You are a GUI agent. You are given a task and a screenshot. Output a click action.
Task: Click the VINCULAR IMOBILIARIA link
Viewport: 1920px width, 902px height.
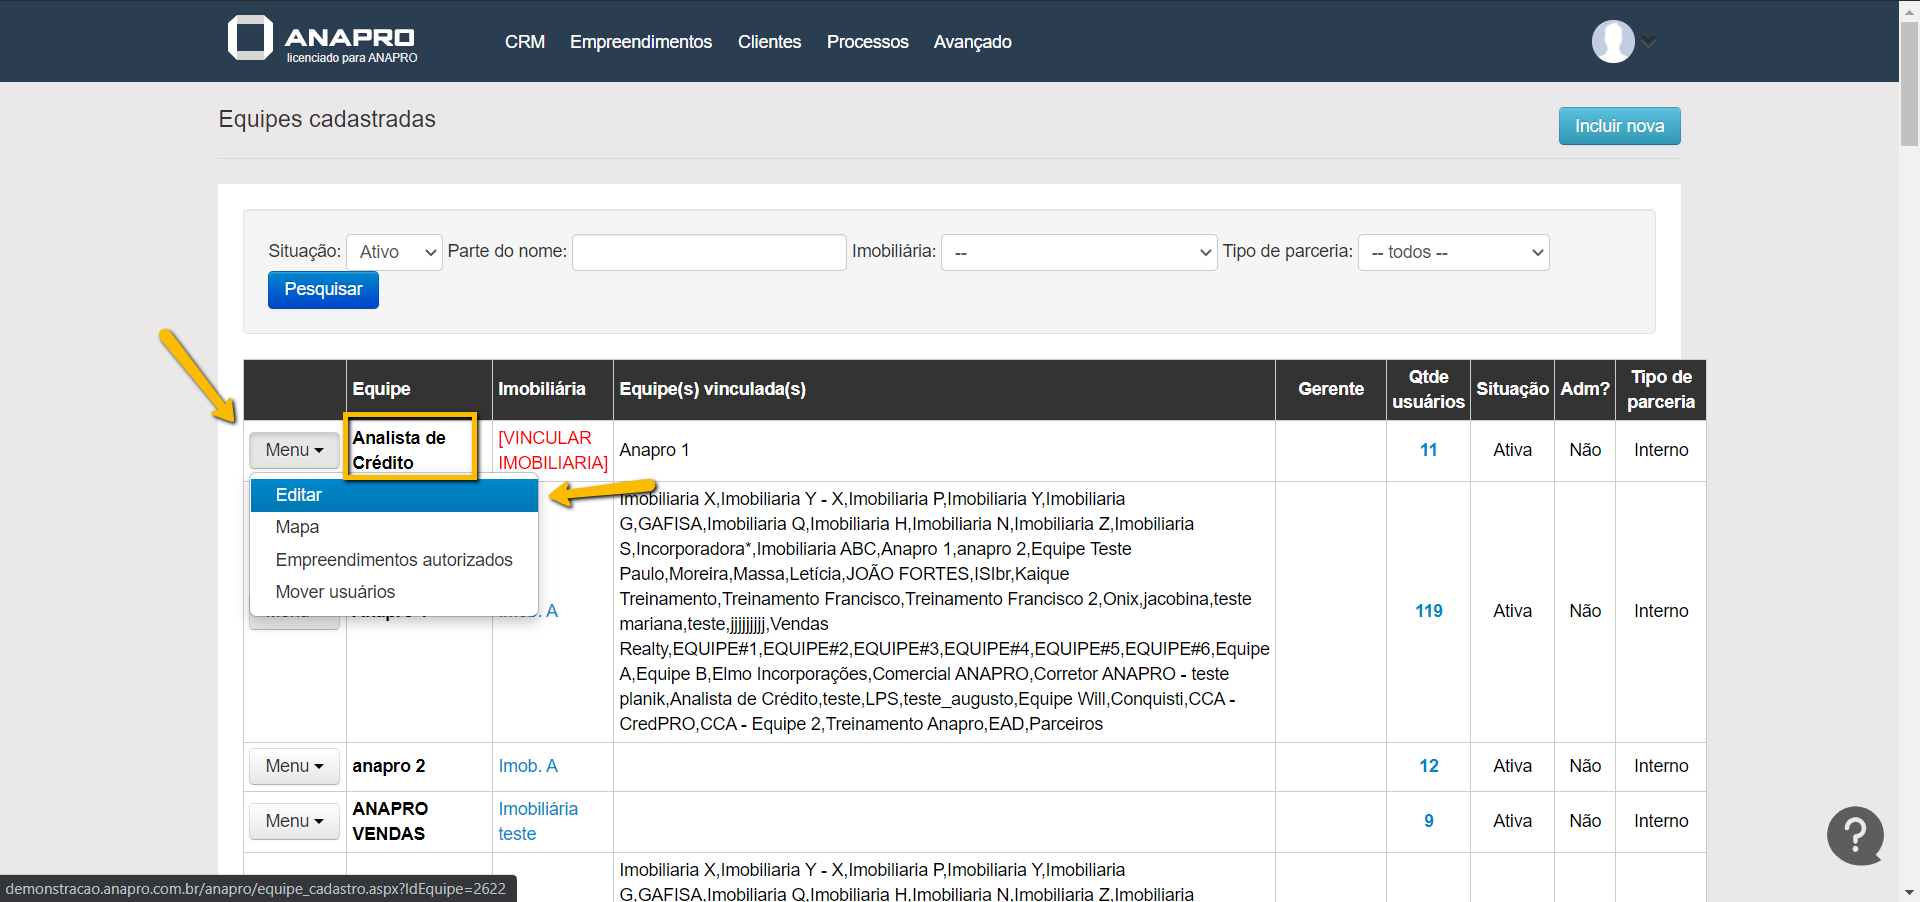coord(552,450)
